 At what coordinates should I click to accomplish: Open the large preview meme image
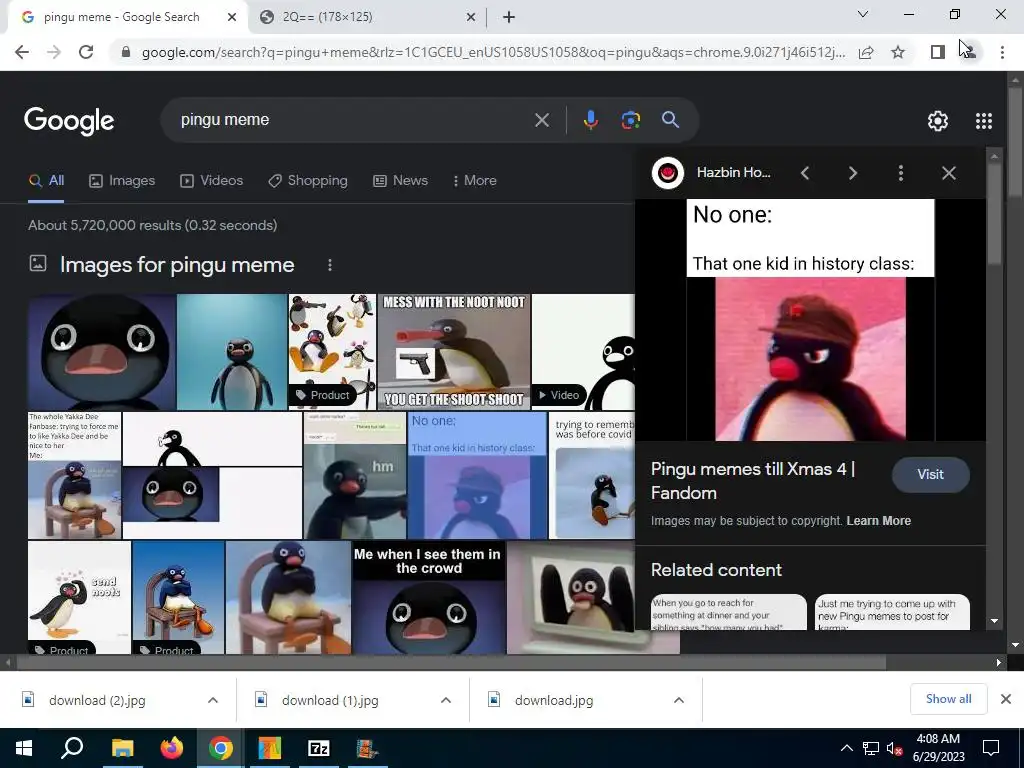tap(810, 320)
